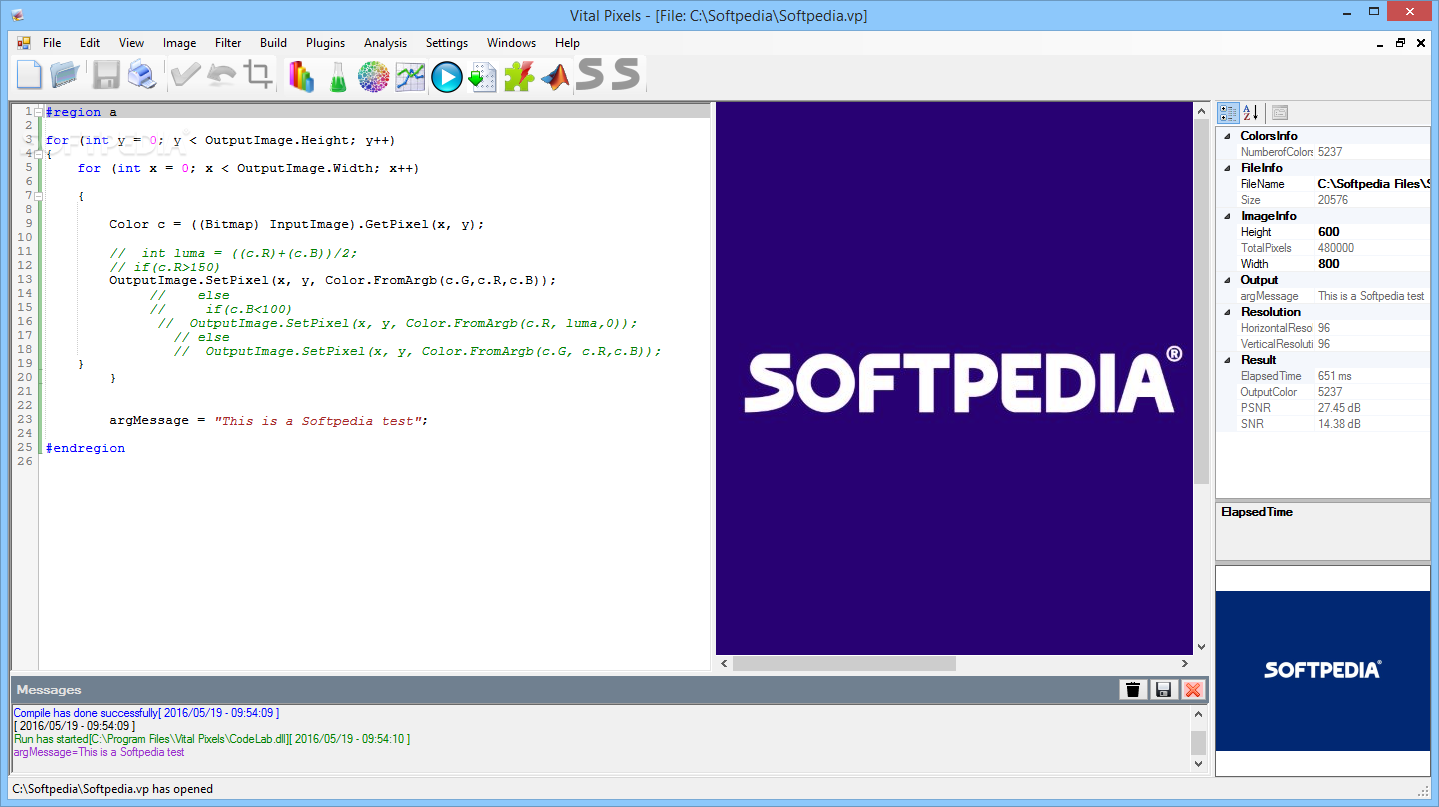The image size is (1439, 807).
Task: Select the Width value 800
Action: (x=1328, y=264)
